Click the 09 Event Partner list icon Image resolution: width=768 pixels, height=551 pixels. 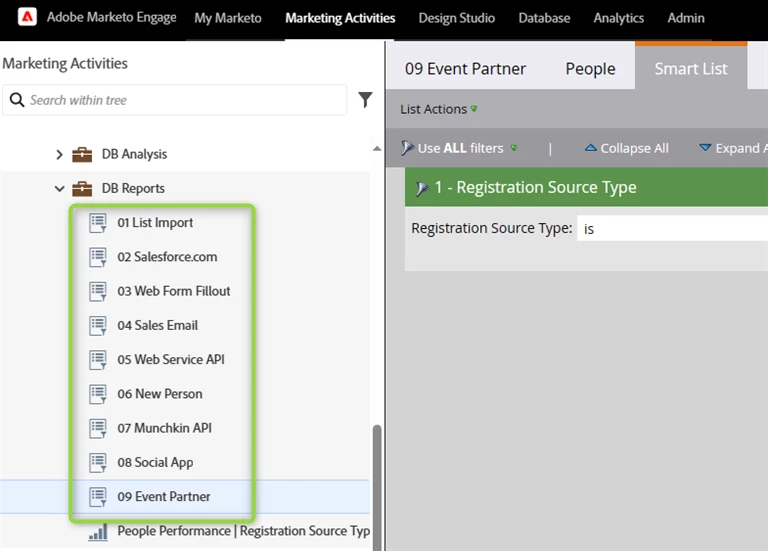(98, 497)
